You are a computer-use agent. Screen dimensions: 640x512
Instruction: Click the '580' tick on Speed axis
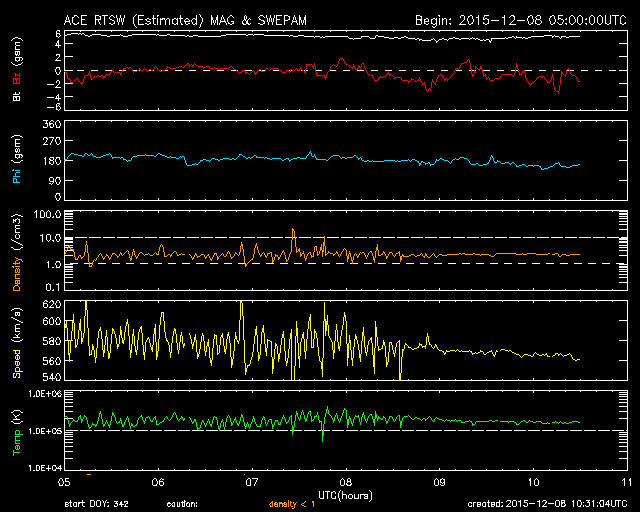coord(52,341)
